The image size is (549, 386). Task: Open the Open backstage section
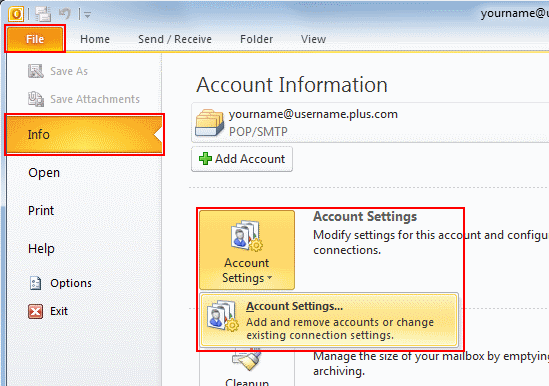[x=44, y=173]
